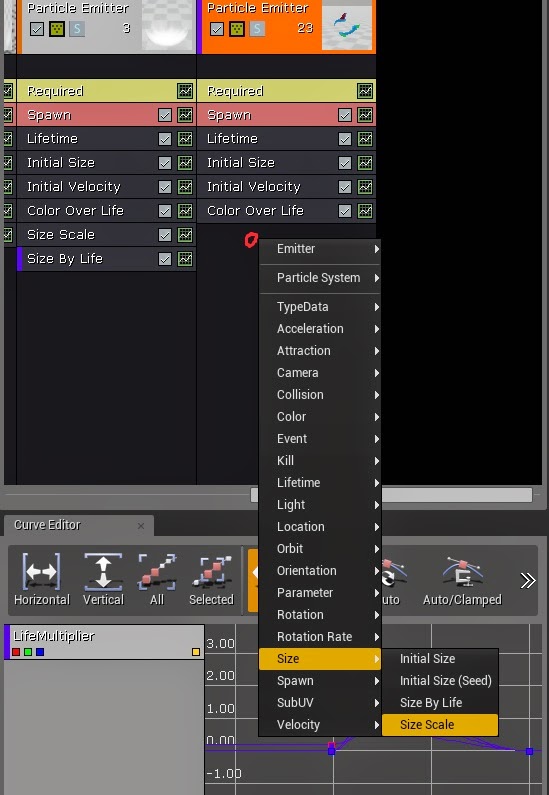Image resolution: width=549 pixels, height=795 pixels.
Task: Fit curve view with the Horizontal tool
Action: click(x=42, y=579)
